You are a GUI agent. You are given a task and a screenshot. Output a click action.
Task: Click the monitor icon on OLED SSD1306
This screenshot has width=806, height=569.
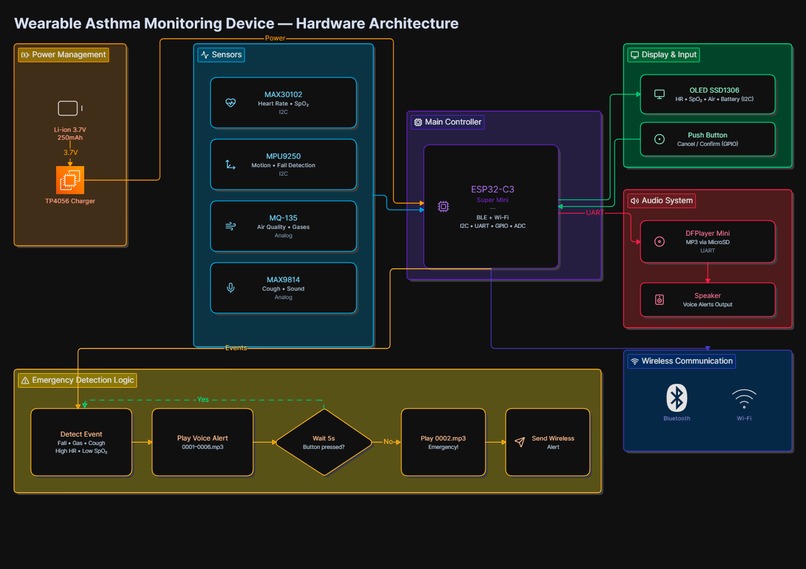pyautogui.click(x=660, y=94)
